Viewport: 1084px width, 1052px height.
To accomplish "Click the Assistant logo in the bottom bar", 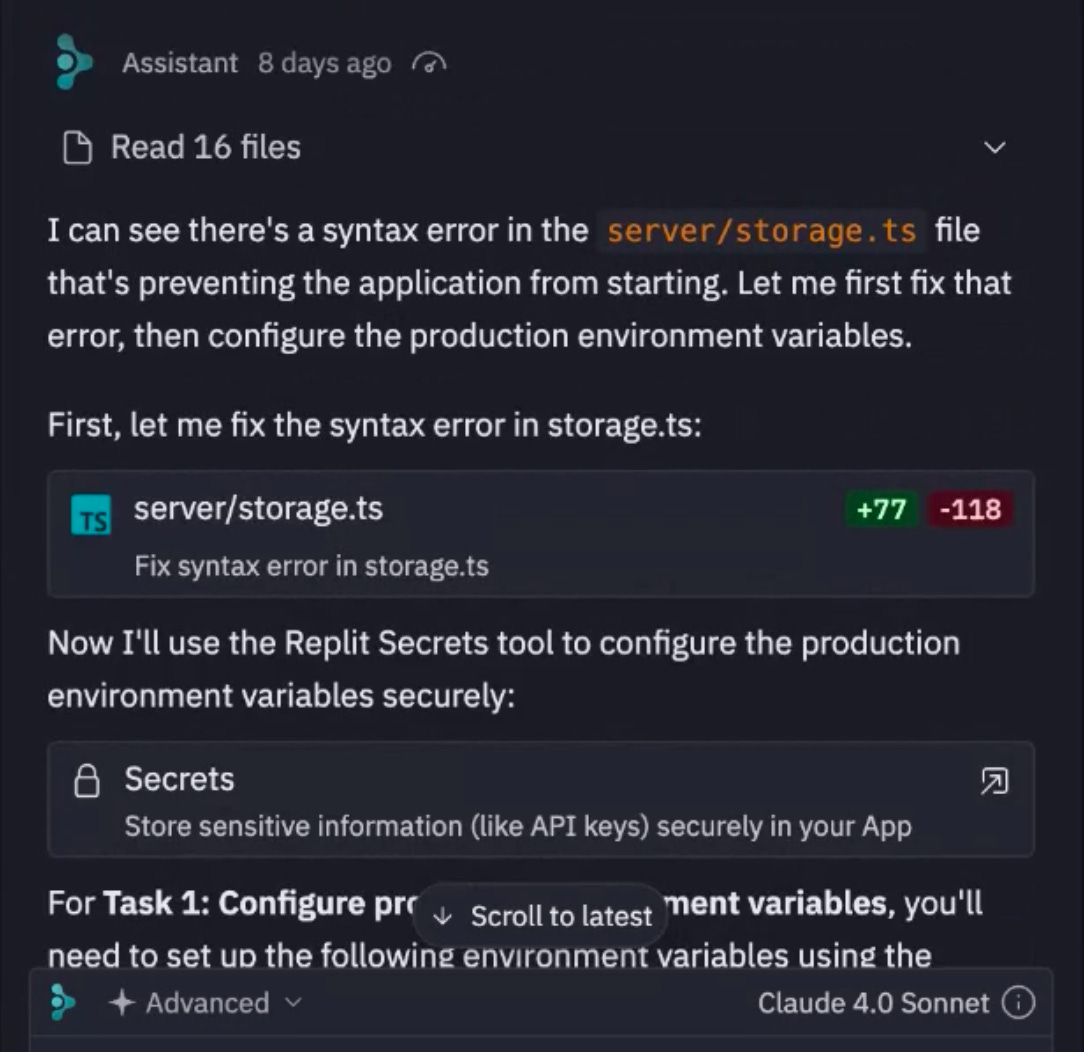I will tap(63, 1002).
